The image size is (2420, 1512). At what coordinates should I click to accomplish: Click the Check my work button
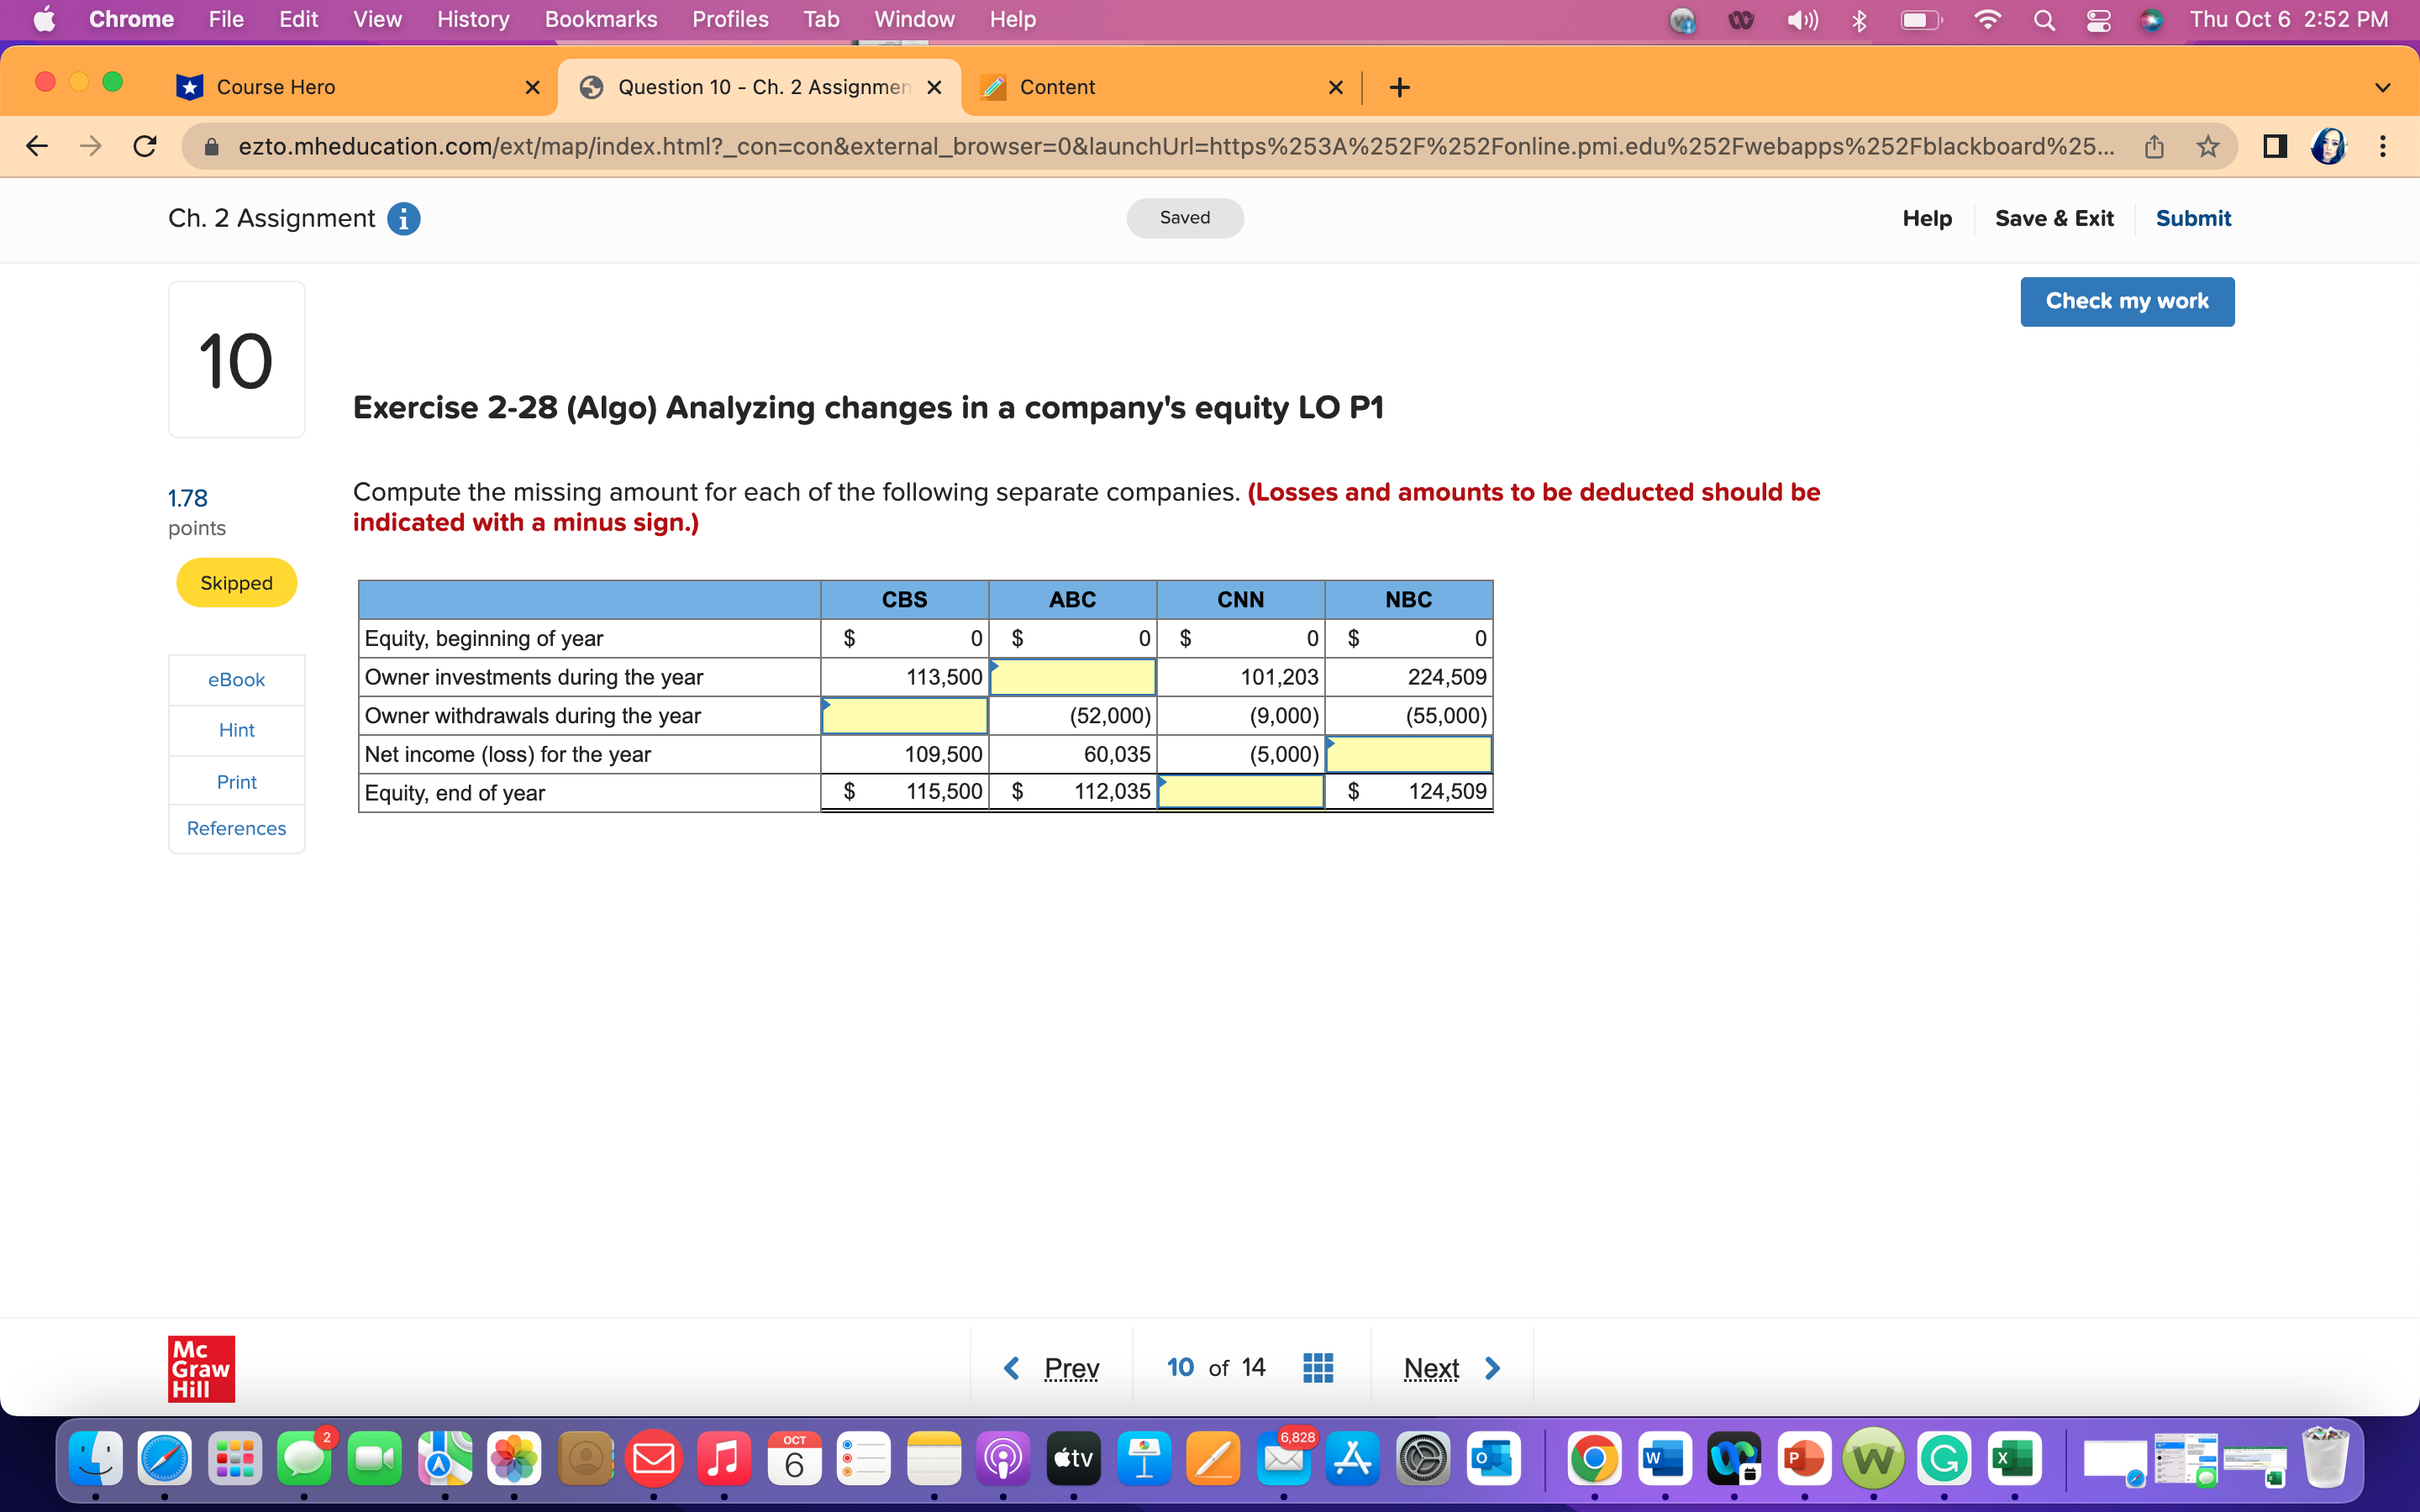click(2127, 301)
